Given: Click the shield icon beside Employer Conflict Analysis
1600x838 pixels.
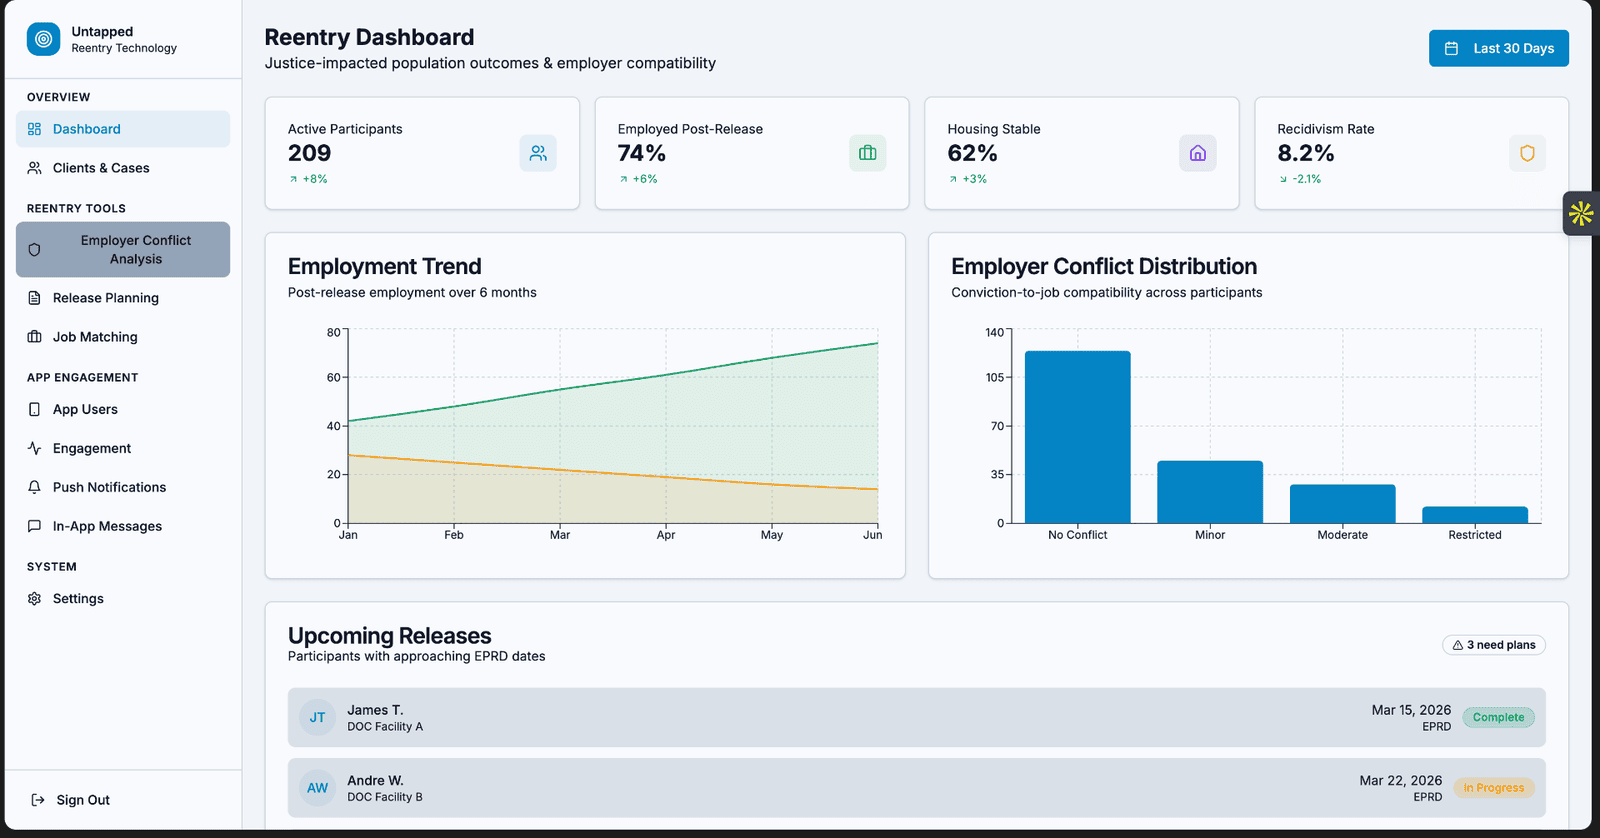Looking at the screenshot, I should (34, 250).
